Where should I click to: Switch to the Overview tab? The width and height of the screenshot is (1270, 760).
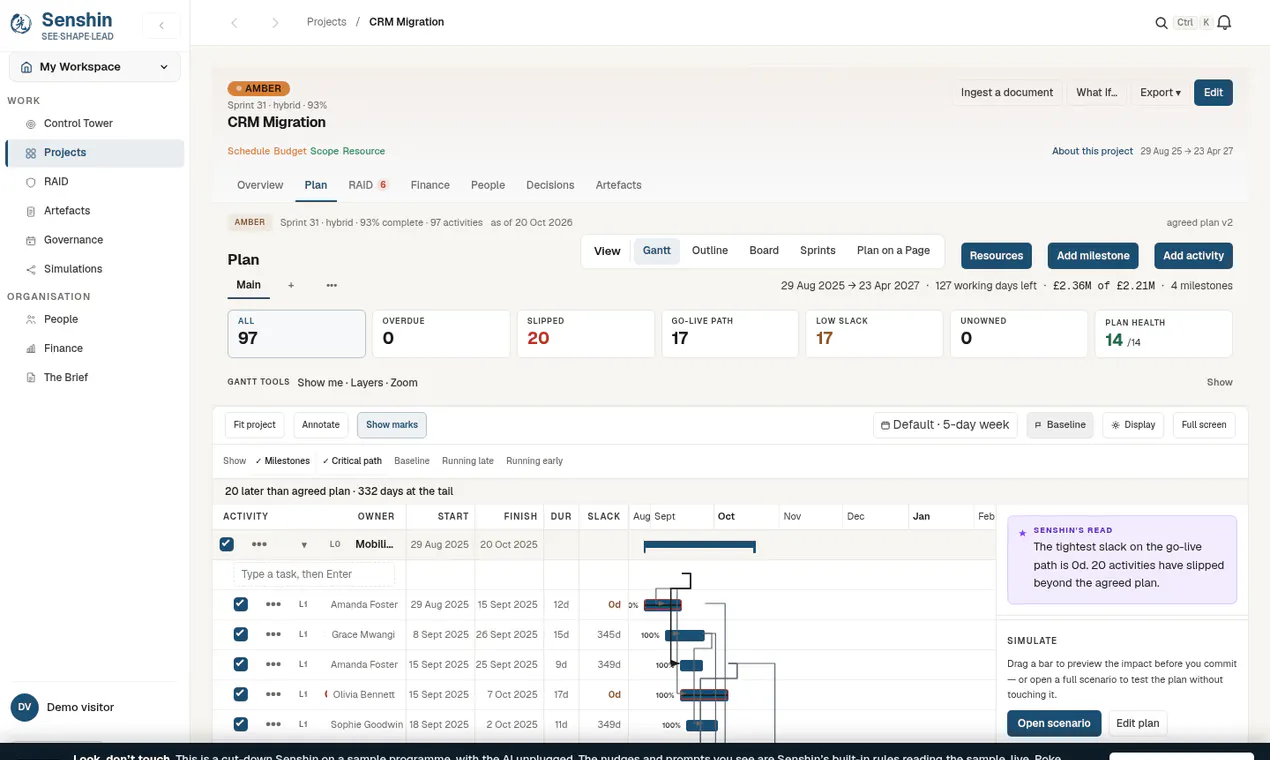click(x=260, y=185)
